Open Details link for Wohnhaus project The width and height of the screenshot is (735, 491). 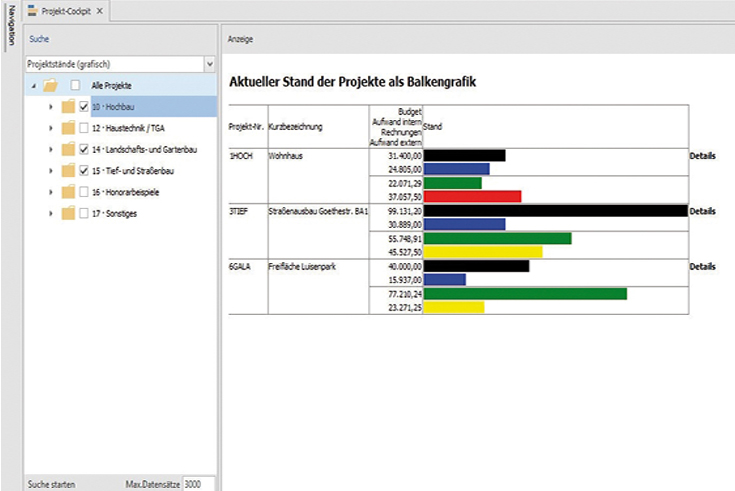[703, 156]
